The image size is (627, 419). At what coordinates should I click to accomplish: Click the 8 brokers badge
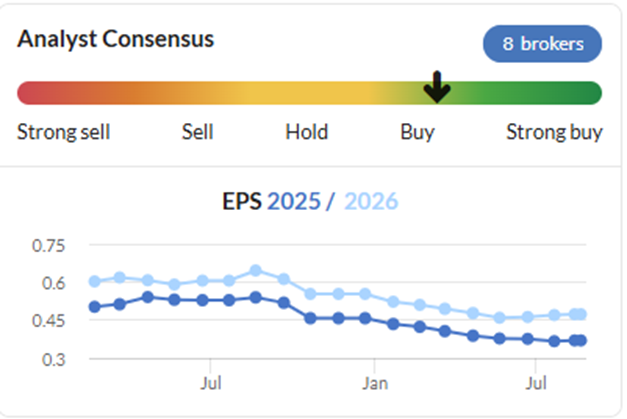pos(542,44)
